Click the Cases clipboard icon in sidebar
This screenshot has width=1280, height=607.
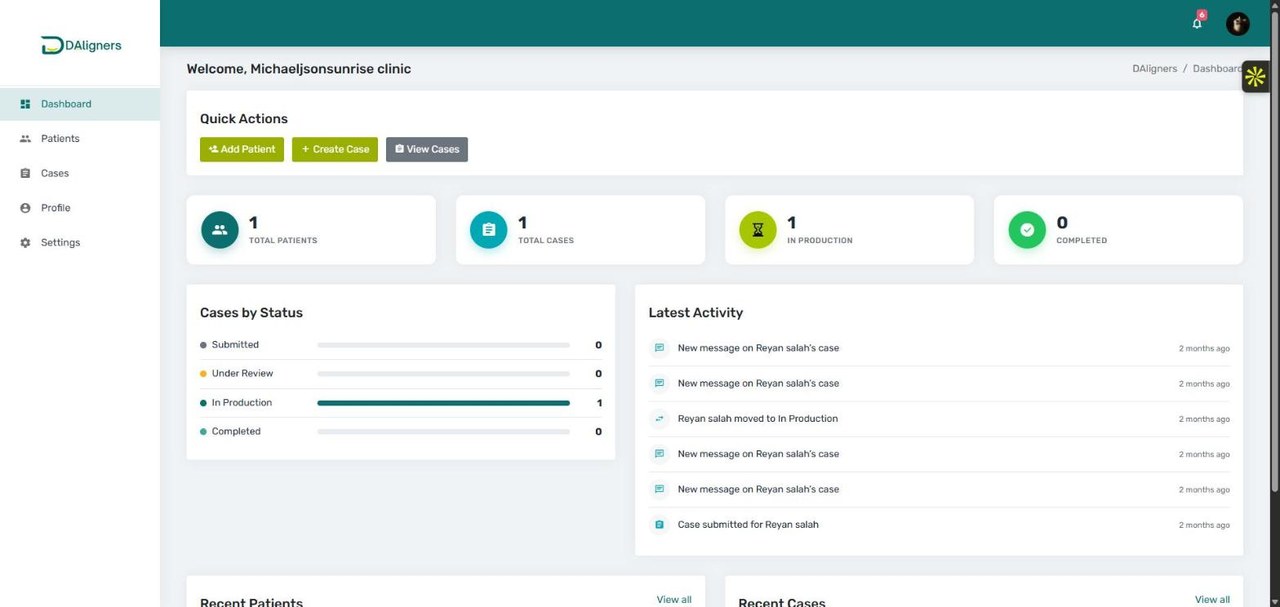pos(25,173)
